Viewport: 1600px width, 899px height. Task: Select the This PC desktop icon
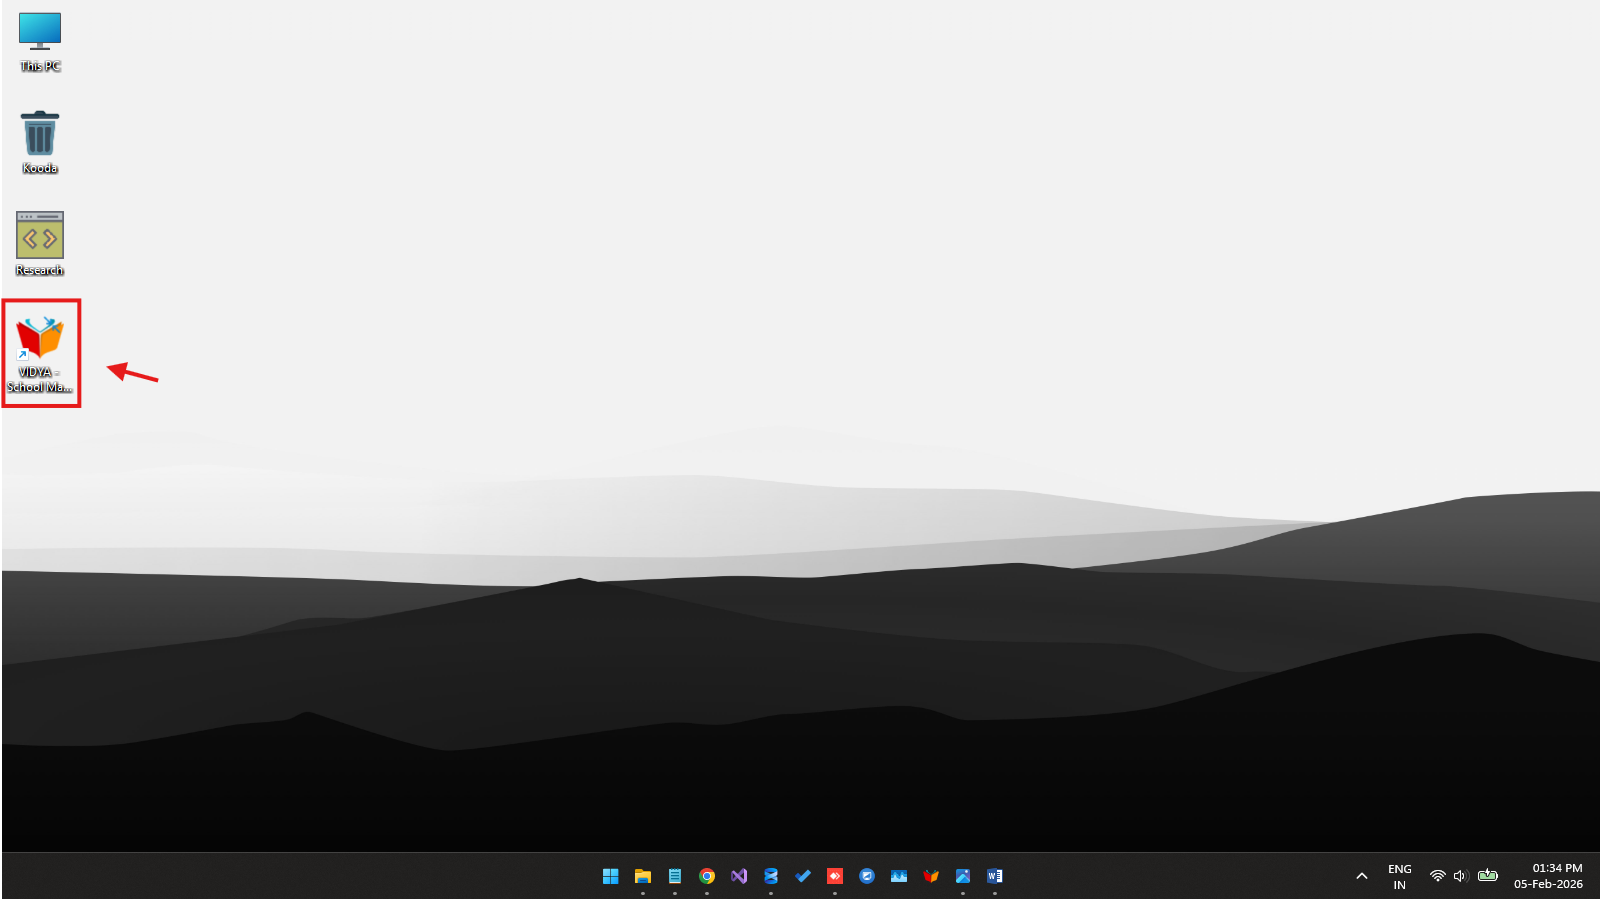(40, 40)
